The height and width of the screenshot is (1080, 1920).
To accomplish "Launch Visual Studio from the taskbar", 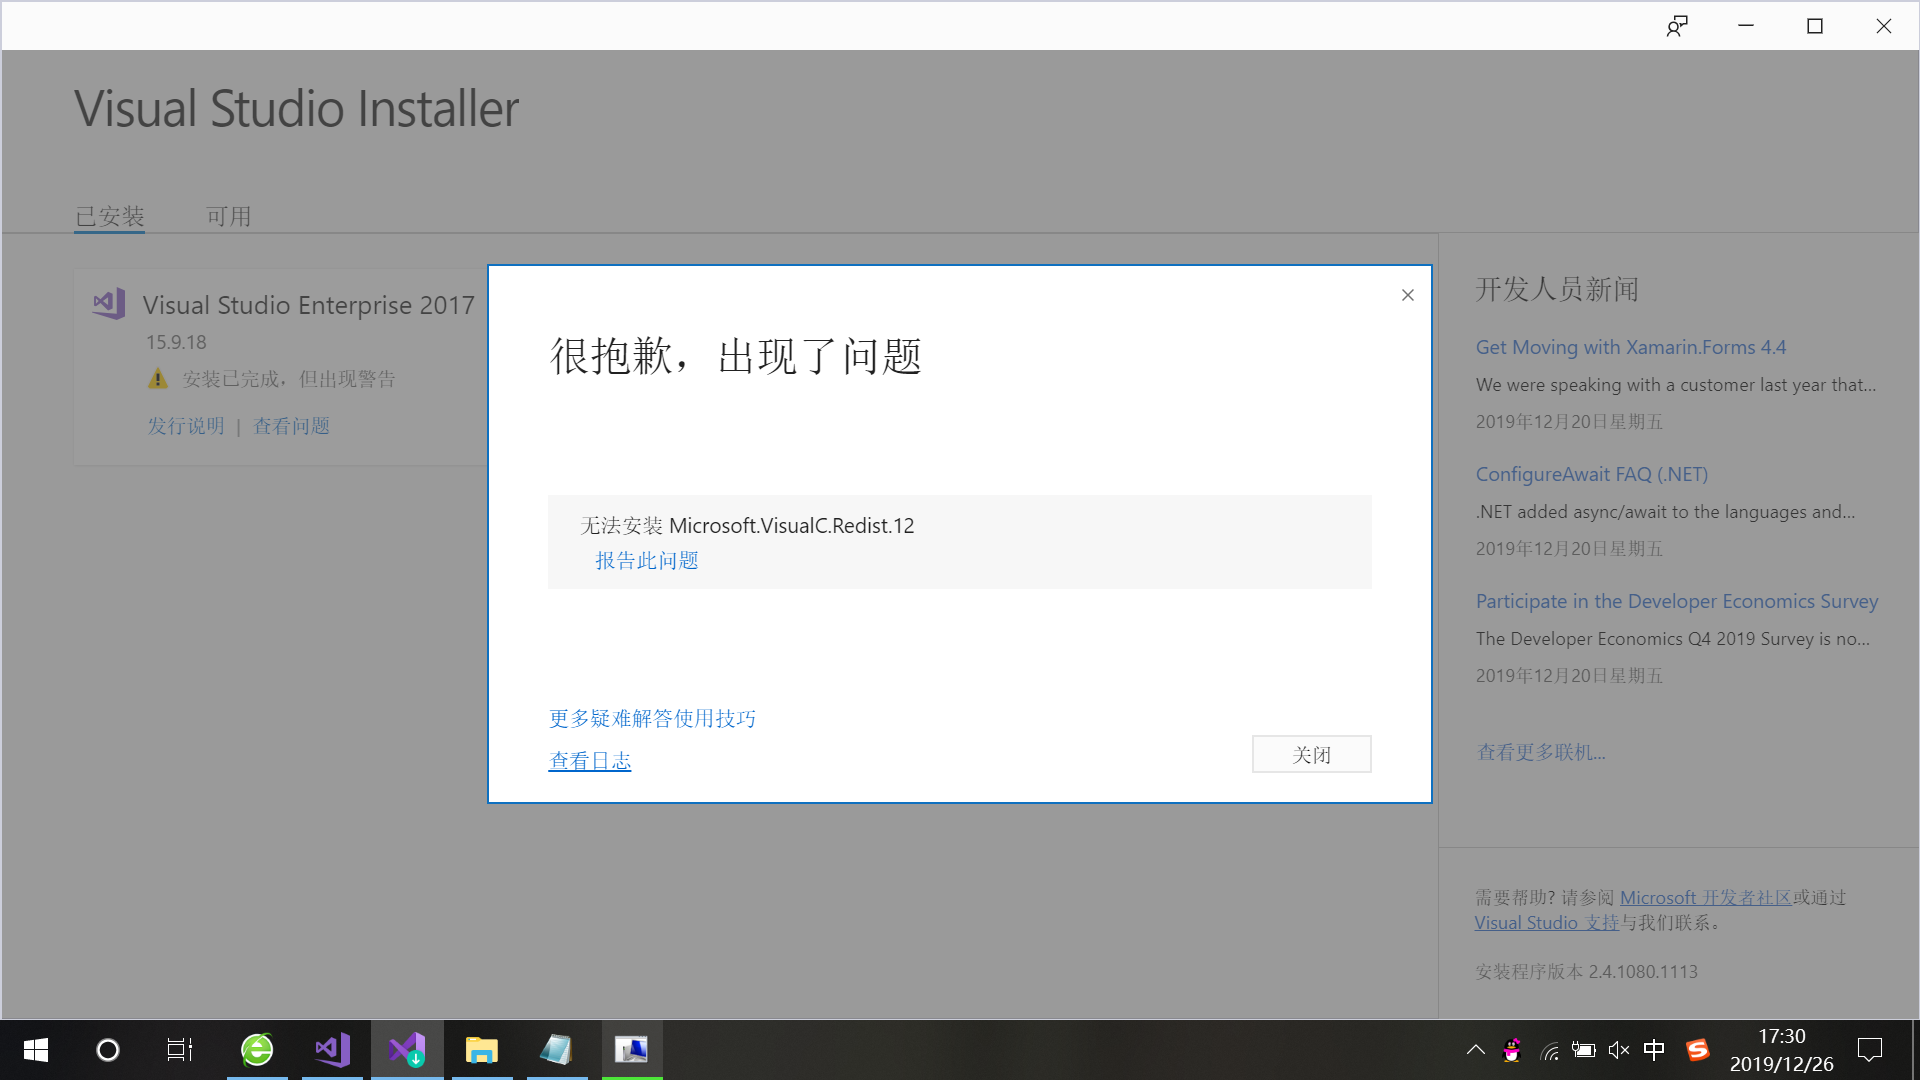I will coord(332,1049).
